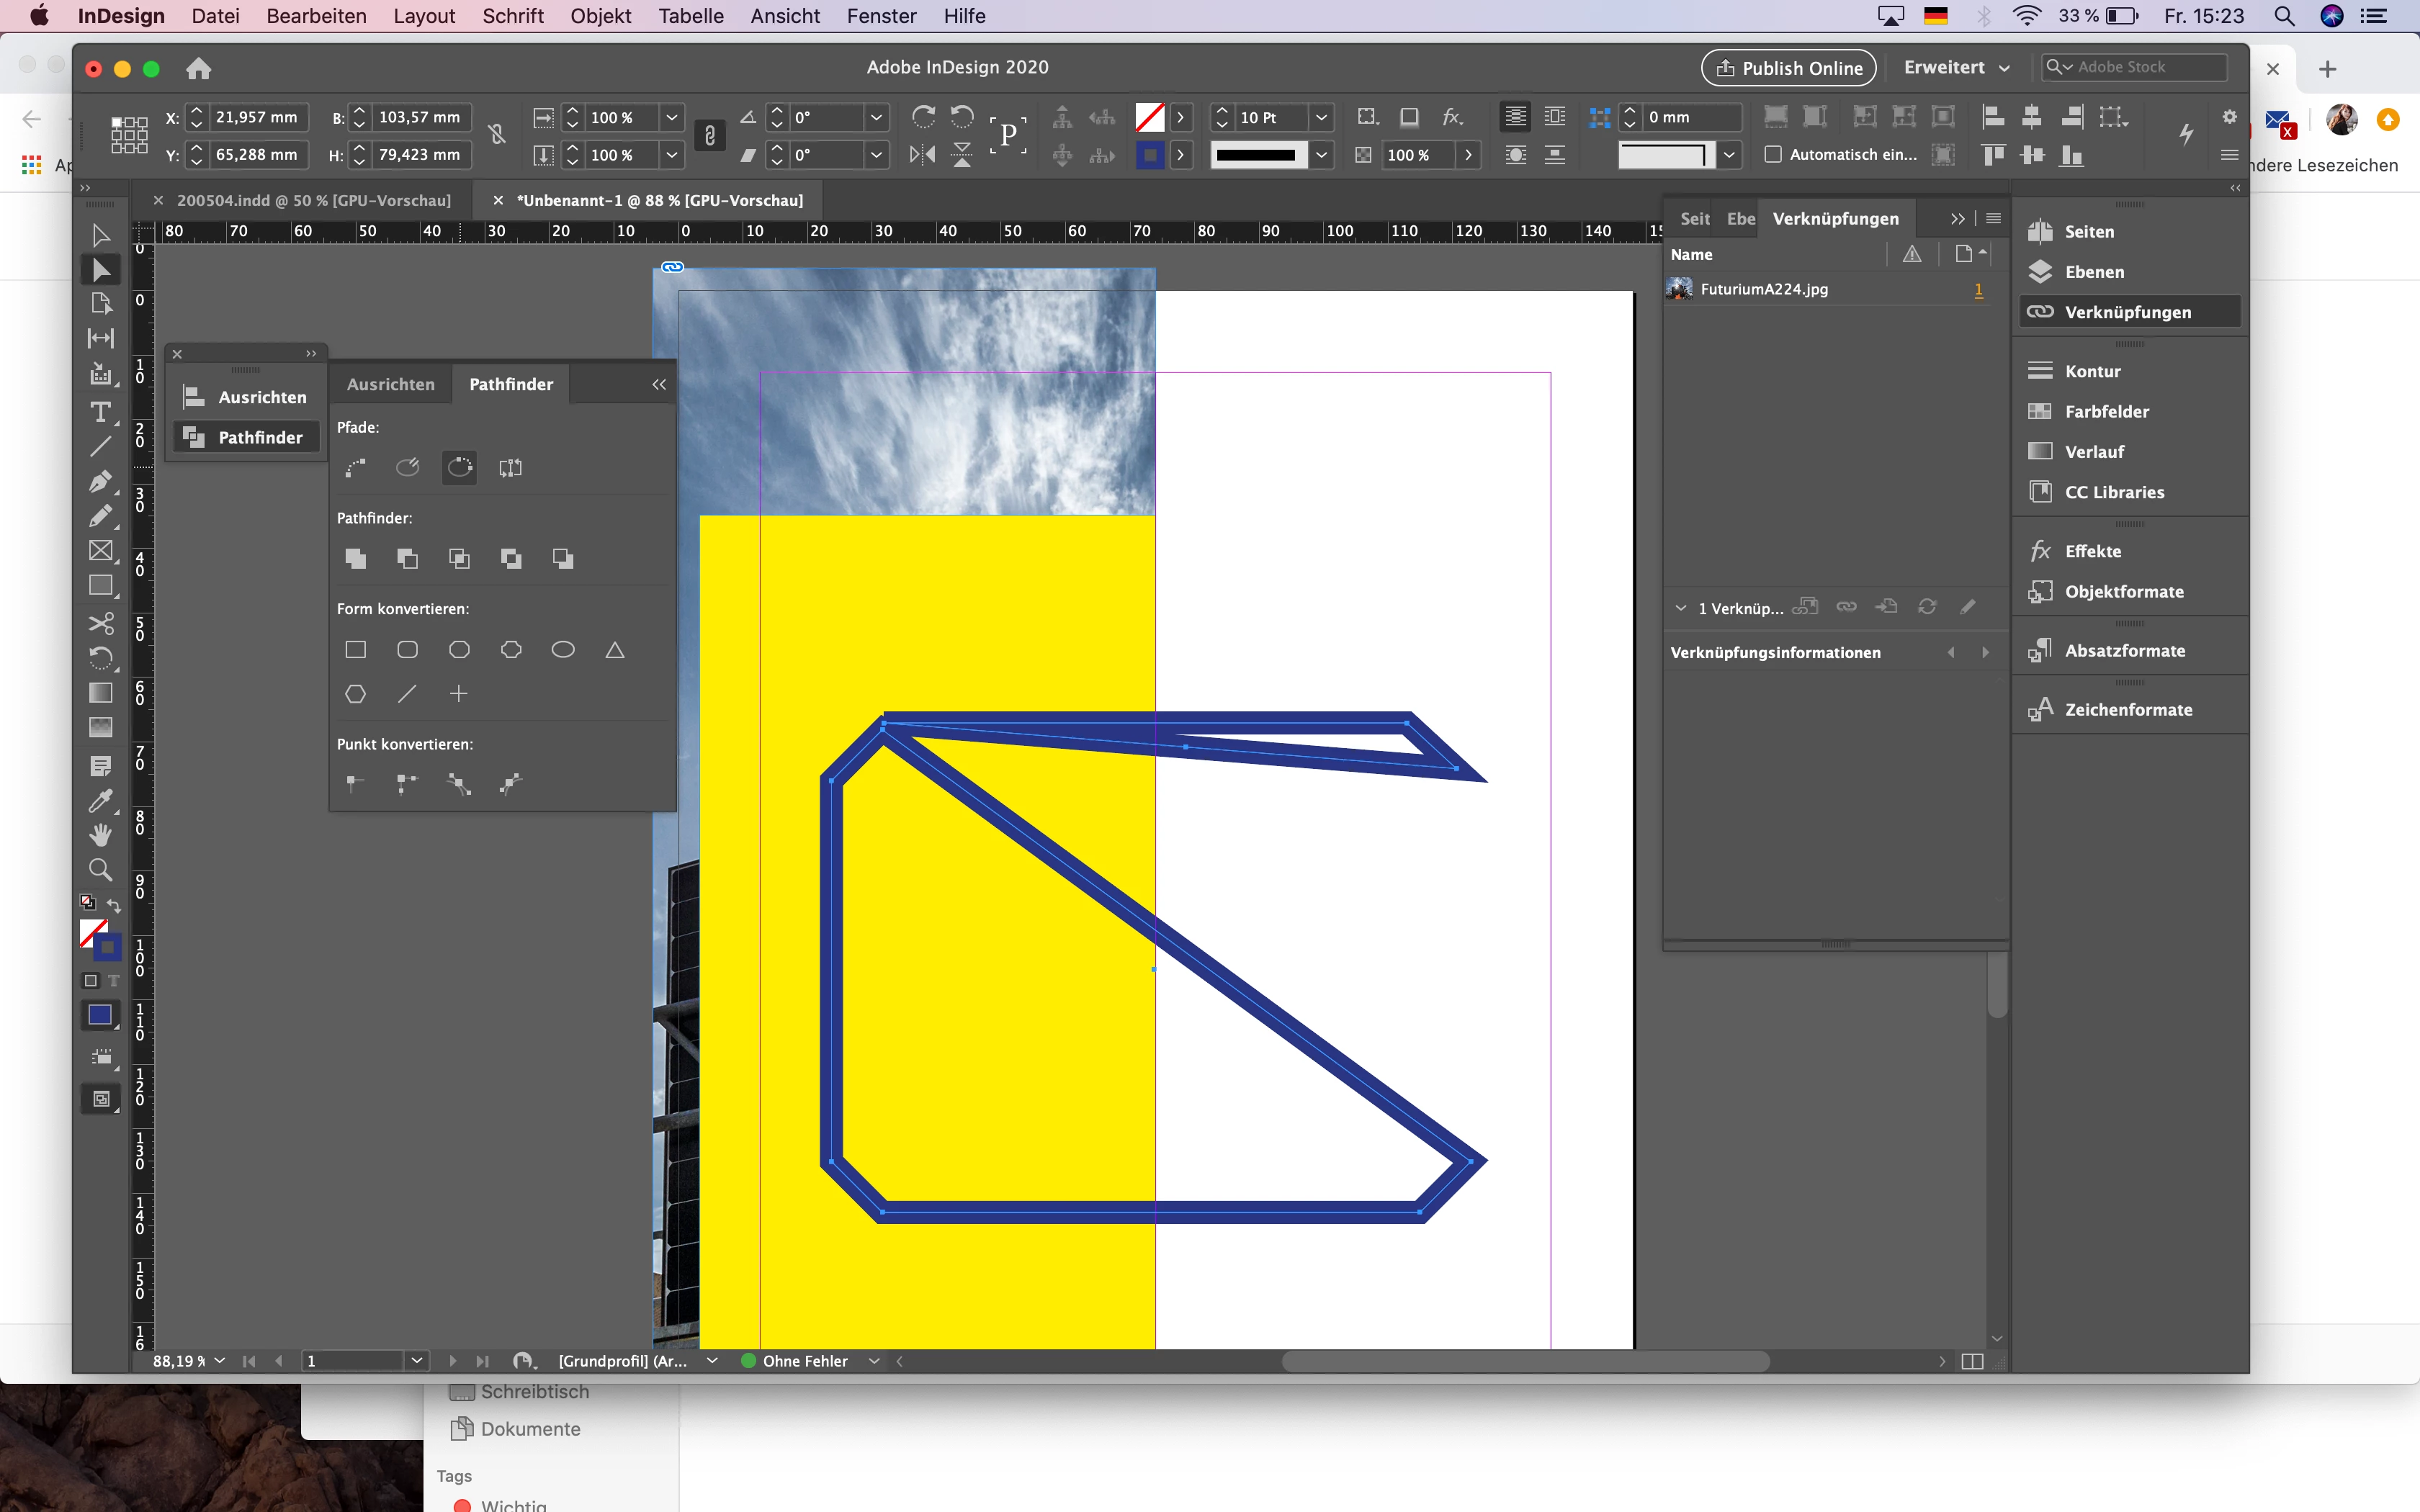The height and width of the screenshot is (1512, 2420).
Task: Open the Farbfelder panel
Action: (x=2106, y=411)
